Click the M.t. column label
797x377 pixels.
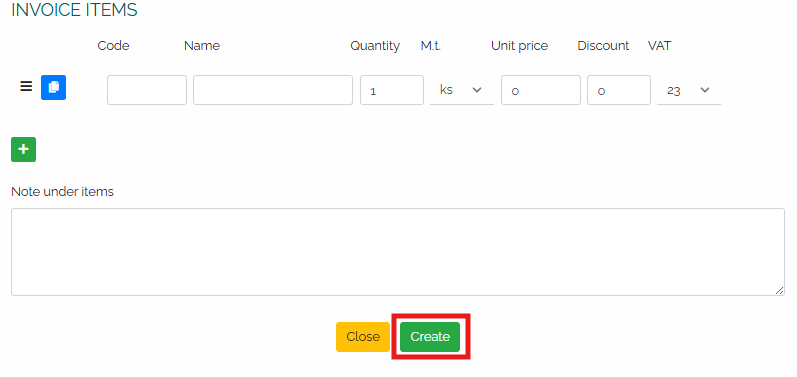tap(431, 46)
